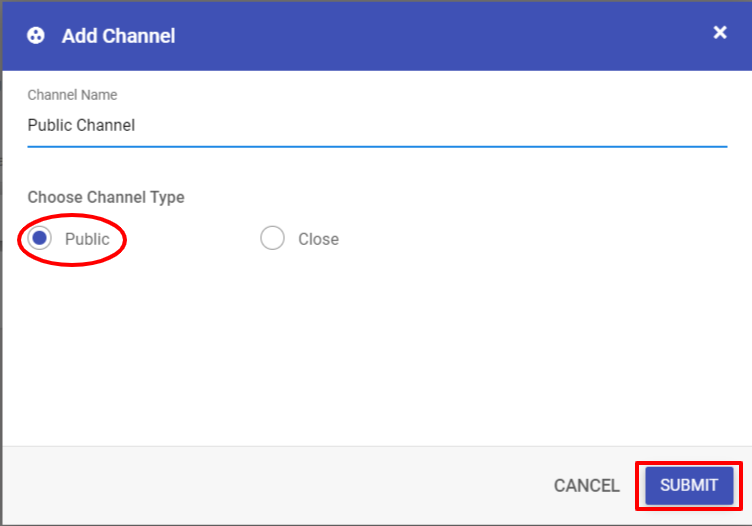Click the blue SUBMIT button in footer
The height and width of the screenshot is (526, 752).
tap(689, 486)
